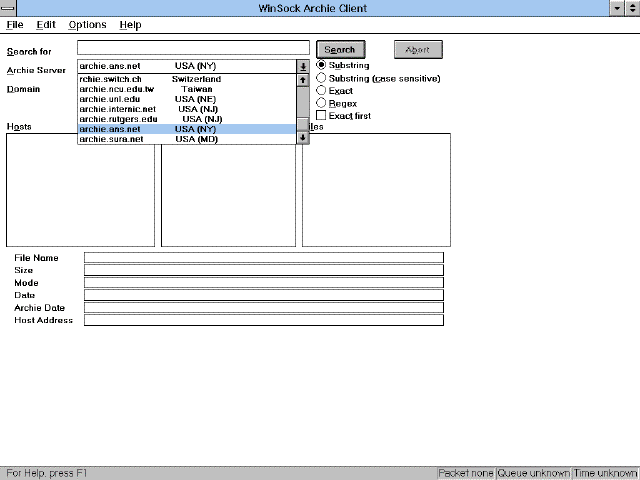Click the Host Address field

[264, 320]
